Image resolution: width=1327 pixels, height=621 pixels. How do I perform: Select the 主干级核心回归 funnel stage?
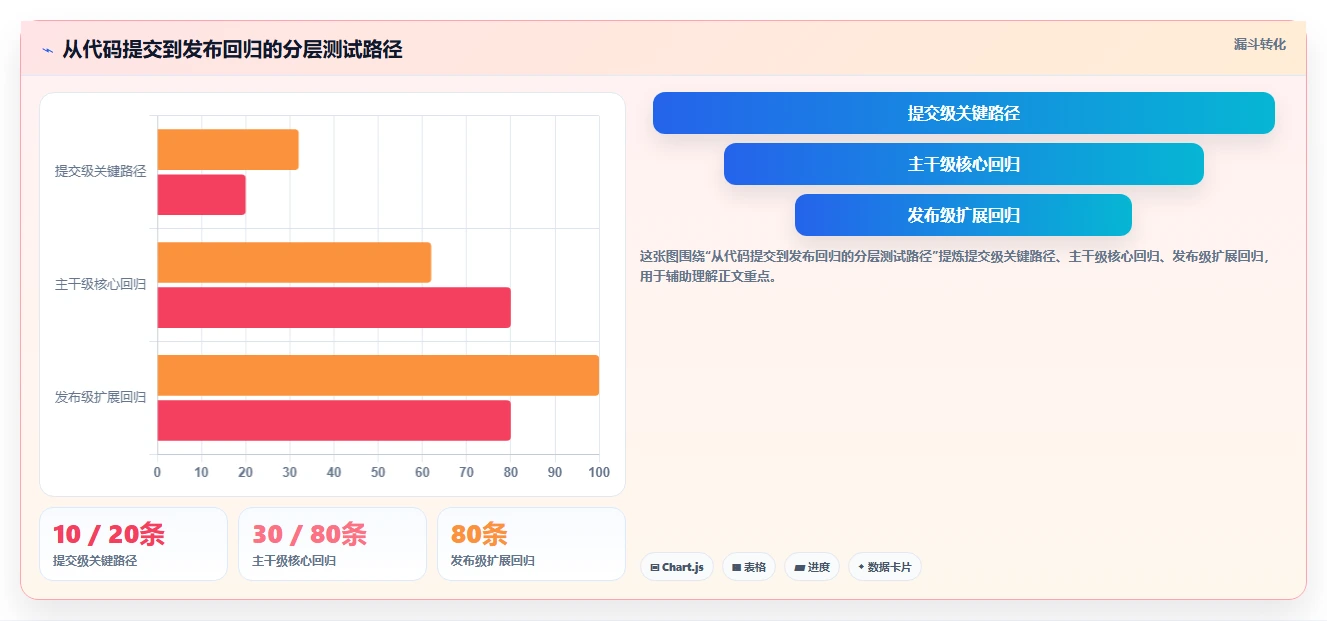(964, 164)
